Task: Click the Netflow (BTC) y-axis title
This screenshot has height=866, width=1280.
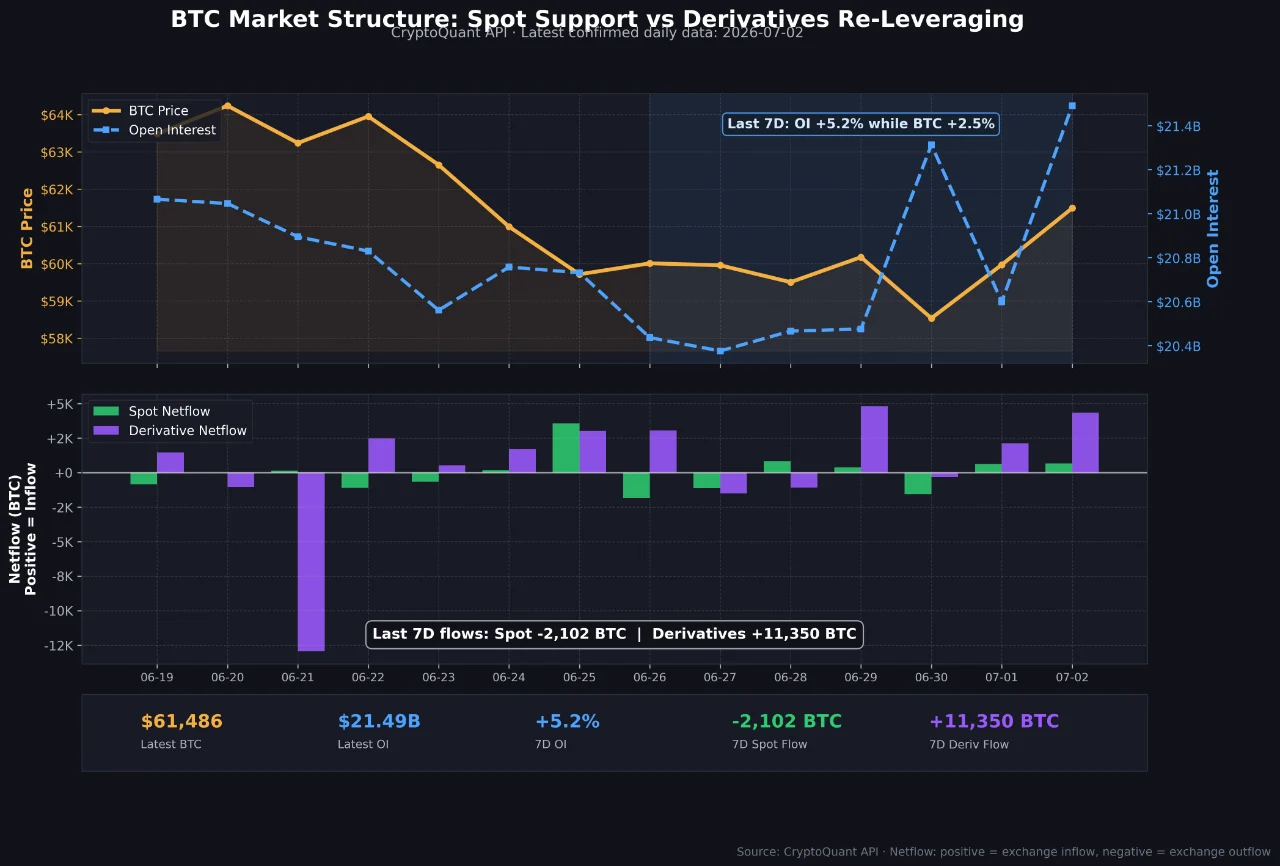Action: 23,528
